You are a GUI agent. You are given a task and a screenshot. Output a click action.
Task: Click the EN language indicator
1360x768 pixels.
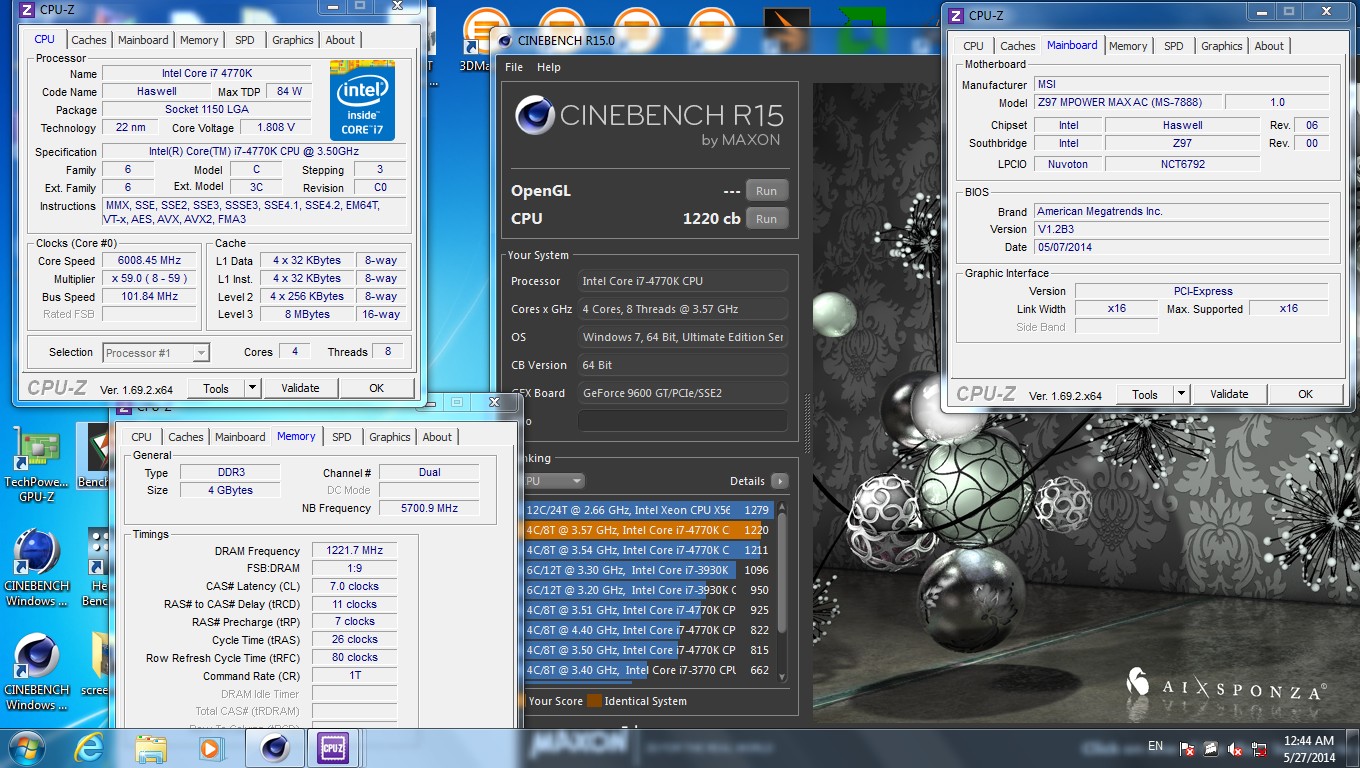(1155, 746)
